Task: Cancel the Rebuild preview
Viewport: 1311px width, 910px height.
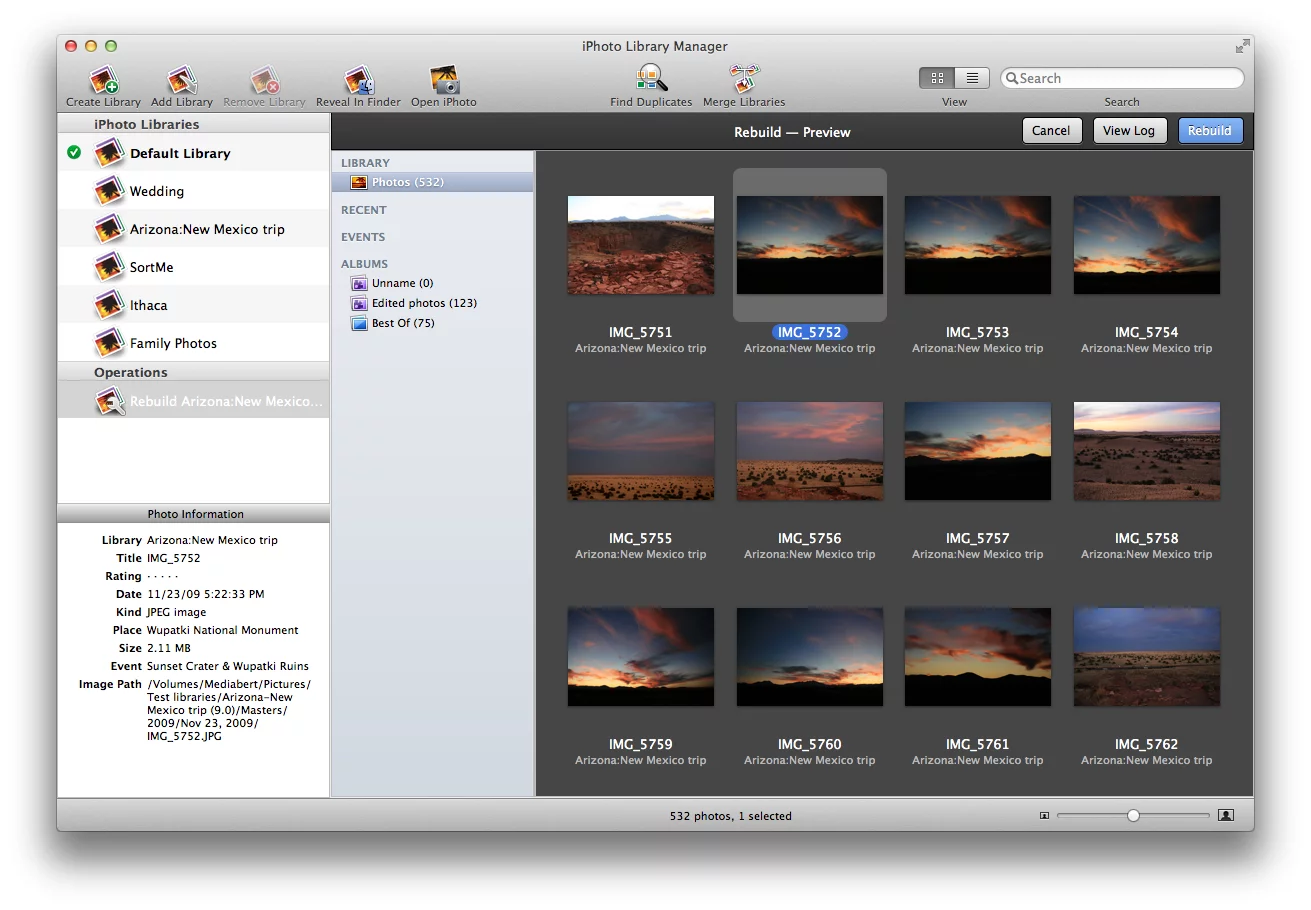Action: 1052,130
